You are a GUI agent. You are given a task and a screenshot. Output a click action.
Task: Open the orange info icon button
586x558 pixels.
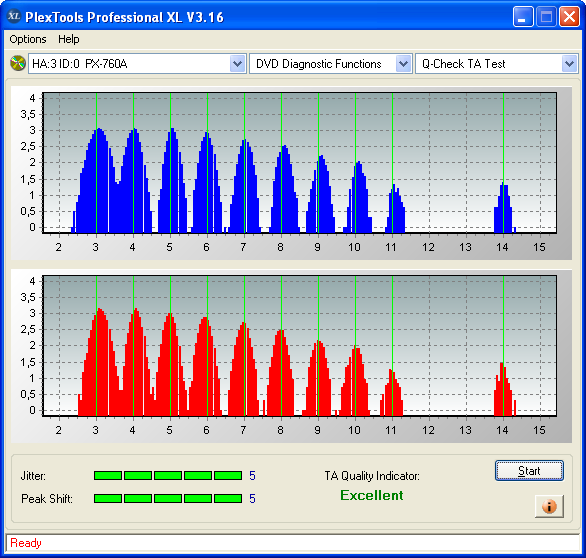click(549, 506)
